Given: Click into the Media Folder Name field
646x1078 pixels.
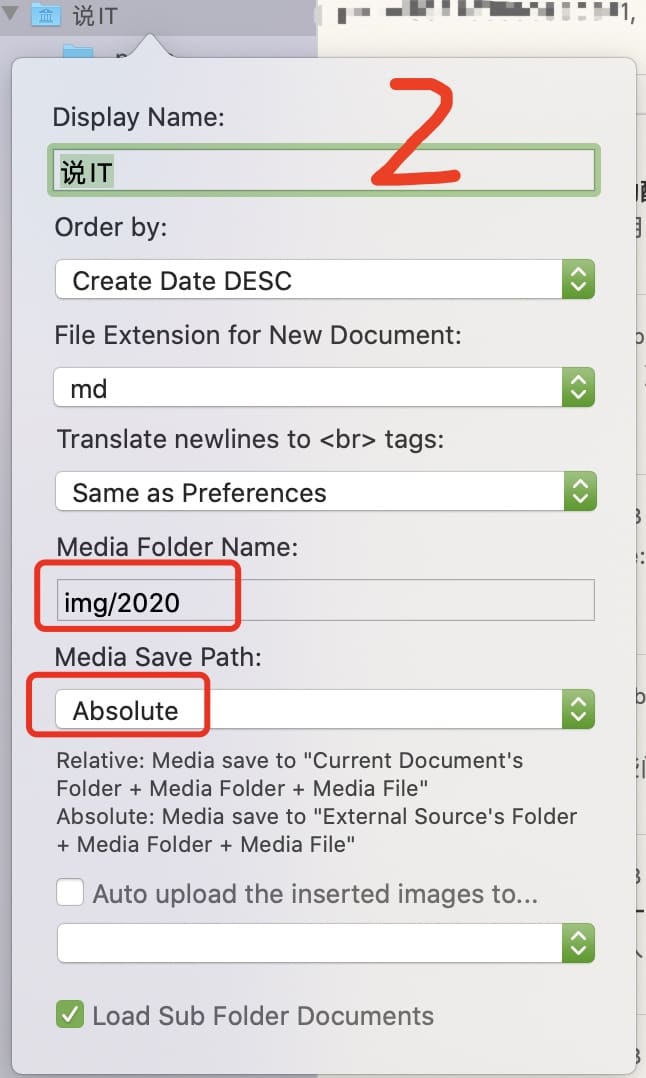Looking at the screenshot, I should pyautogui.click(x=324, y=601).
